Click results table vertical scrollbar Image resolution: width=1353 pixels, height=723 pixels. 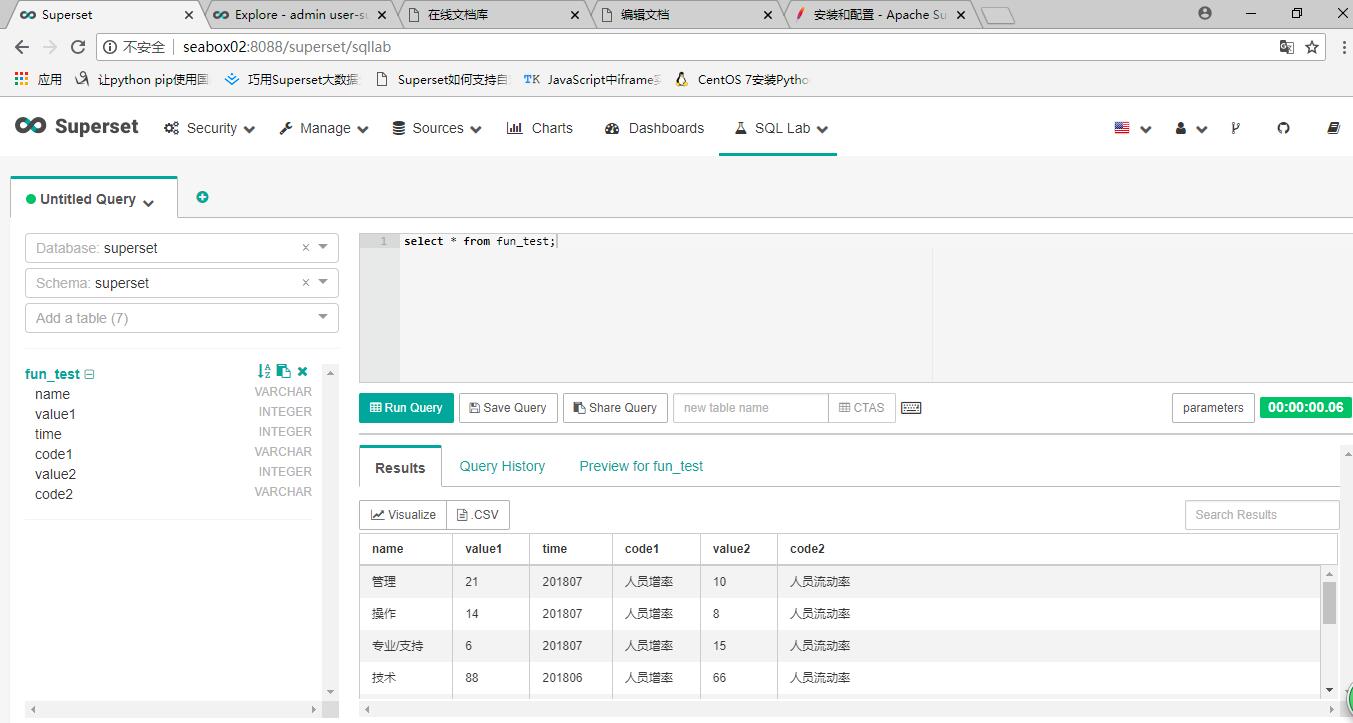point(1329,603)
